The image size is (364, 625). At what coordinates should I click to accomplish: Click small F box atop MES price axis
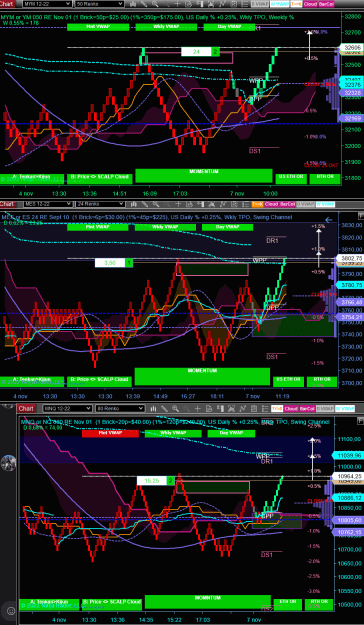pyautogui.click(x=361, y=216)
